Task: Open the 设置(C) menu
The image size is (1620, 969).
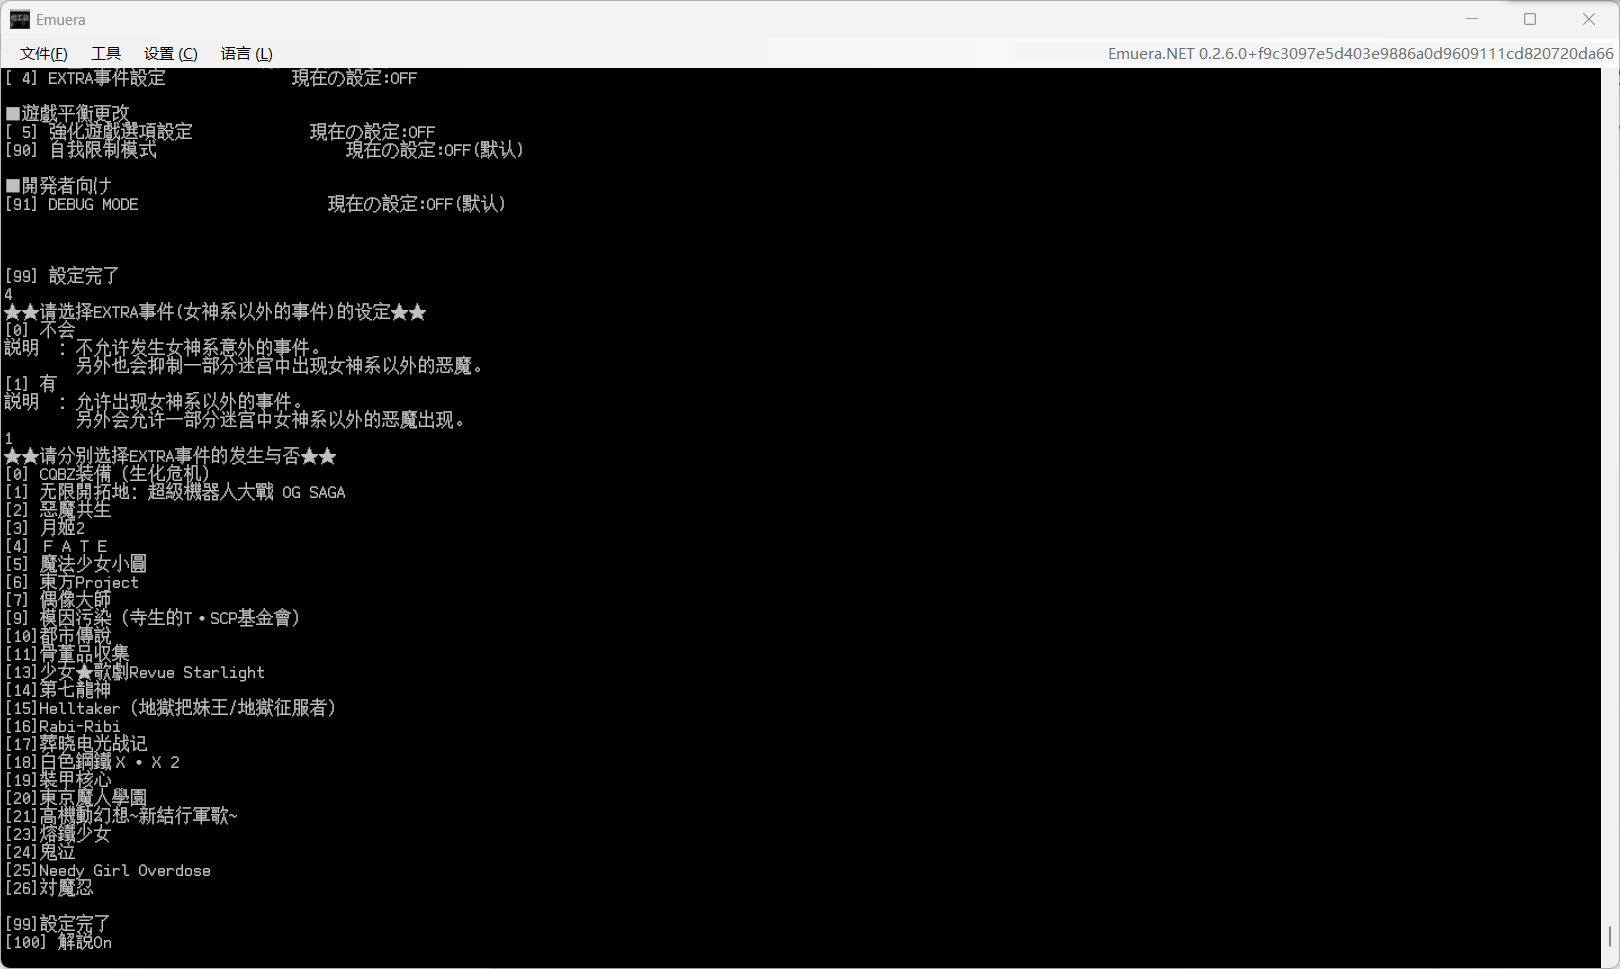Action: click(x=171, y=54)
